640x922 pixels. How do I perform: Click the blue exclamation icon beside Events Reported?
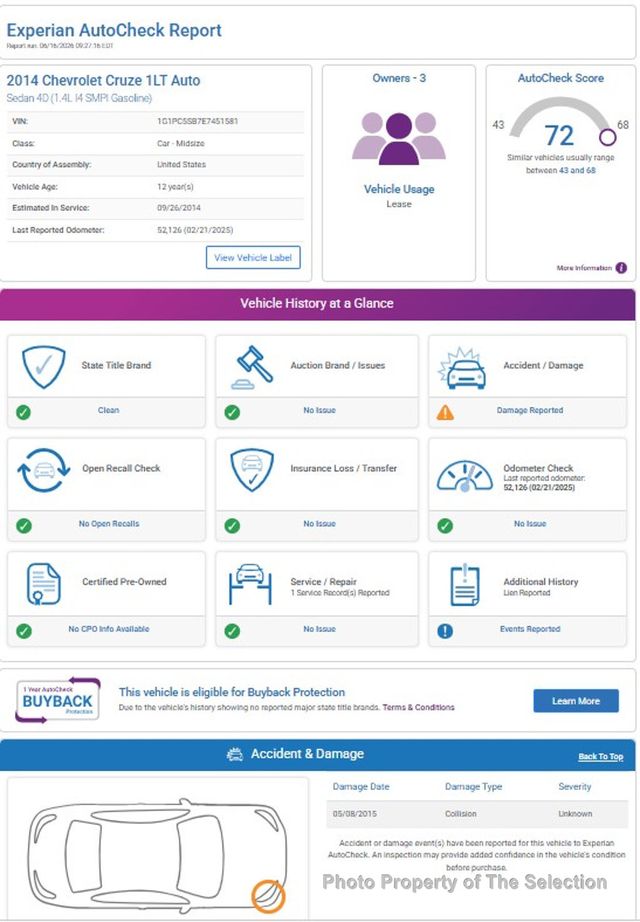coord(445,631)
